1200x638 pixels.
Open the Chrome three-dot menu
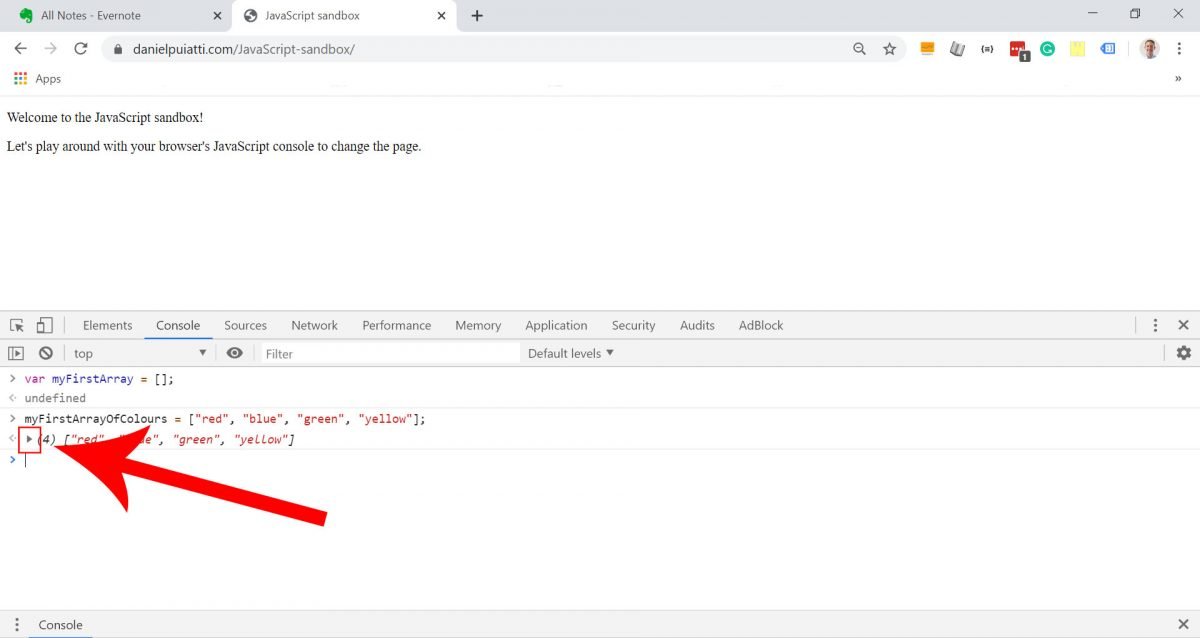(x=1180, y=49)
